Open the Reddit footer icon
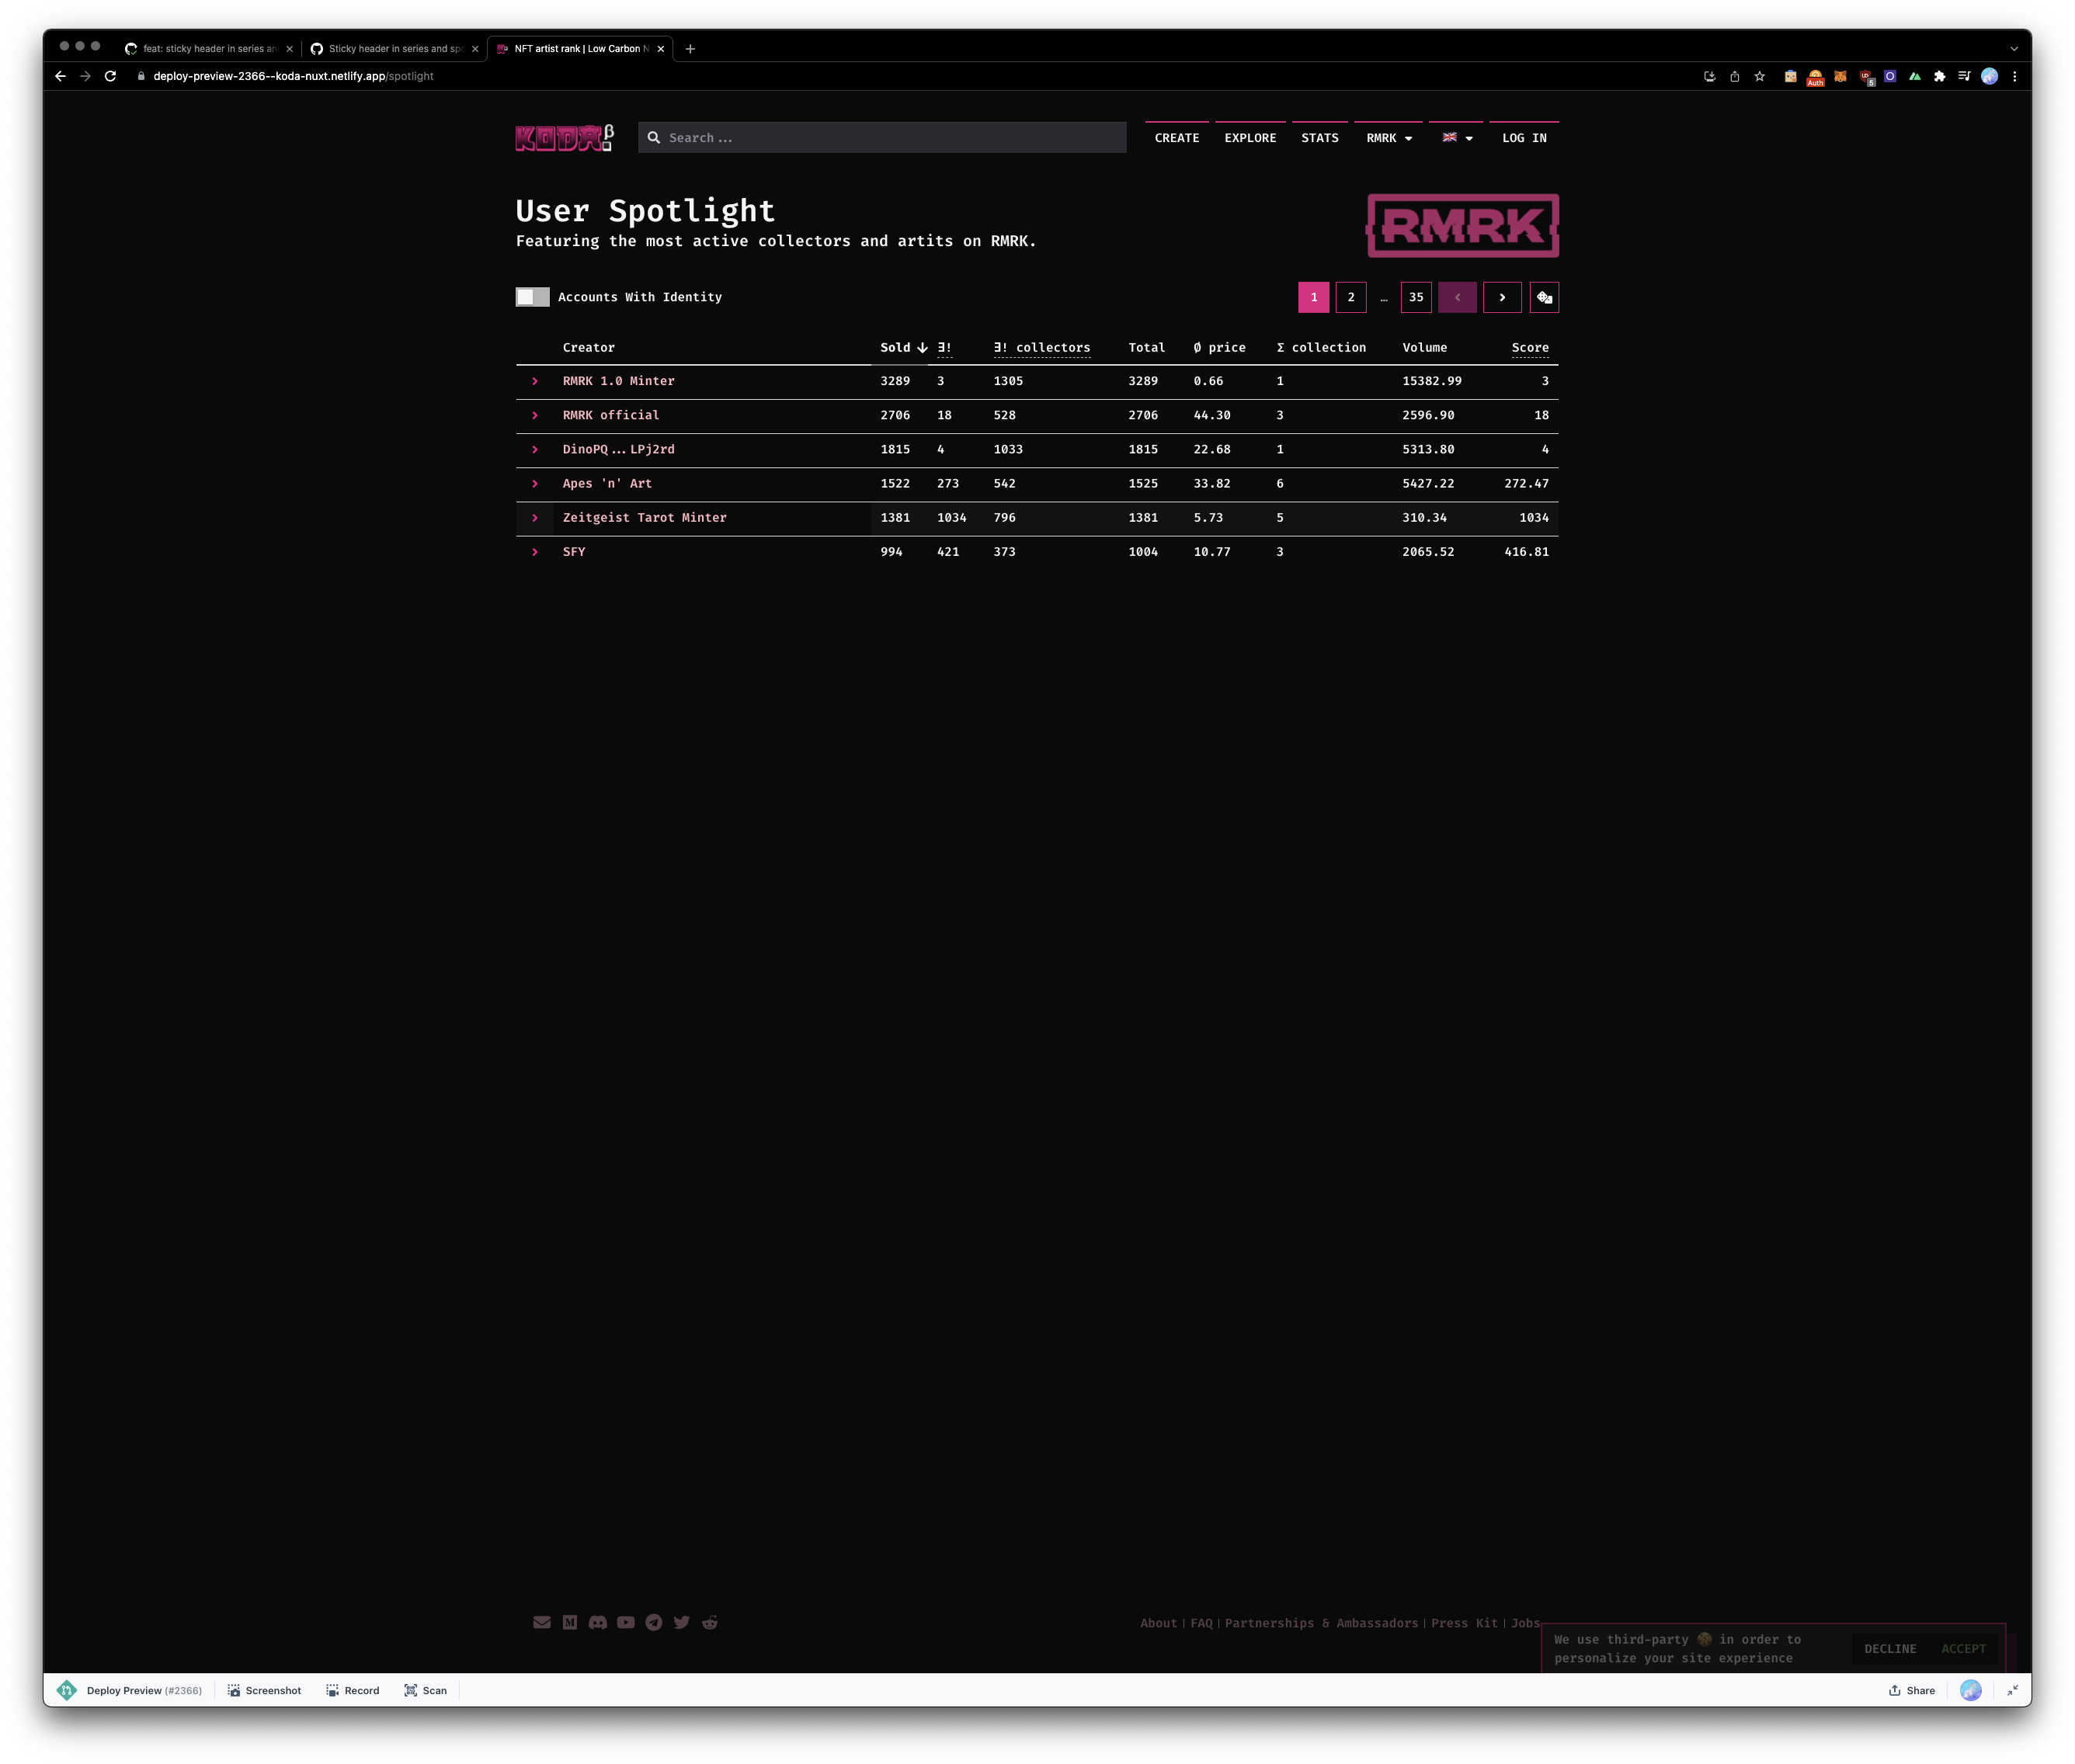Screen dimensions: 2075x1764 710,1622
